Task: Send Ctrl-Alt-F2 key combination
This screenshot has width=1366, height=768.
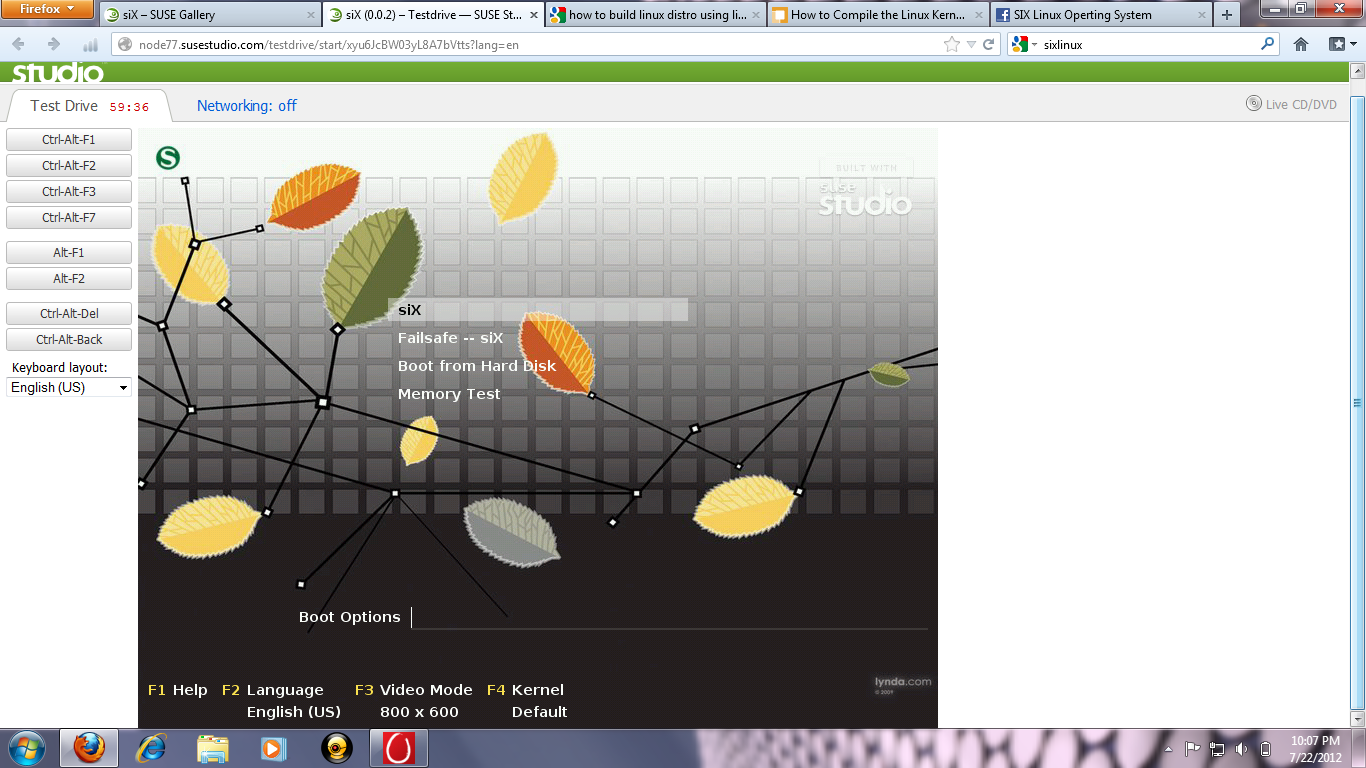Action: (x=69, y=166)
